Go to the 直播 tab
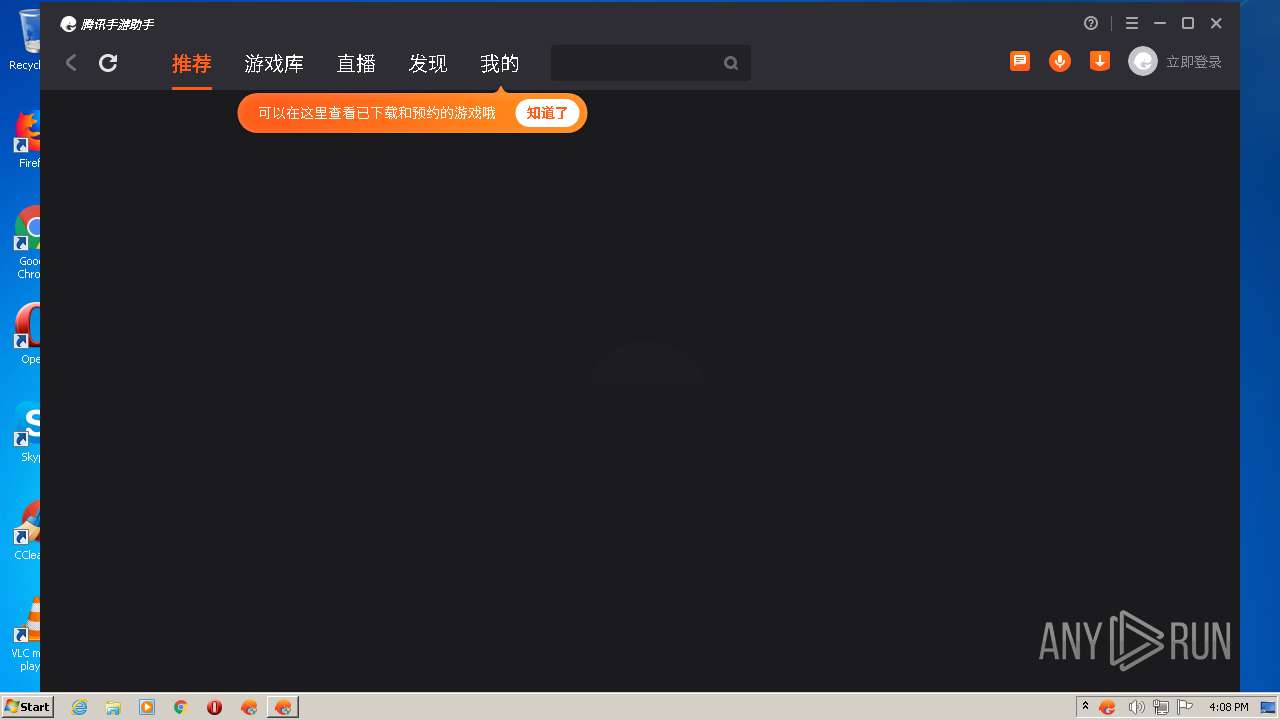Image resolution: width=1280 pixels, height=720 pixels. coord(356,64)
